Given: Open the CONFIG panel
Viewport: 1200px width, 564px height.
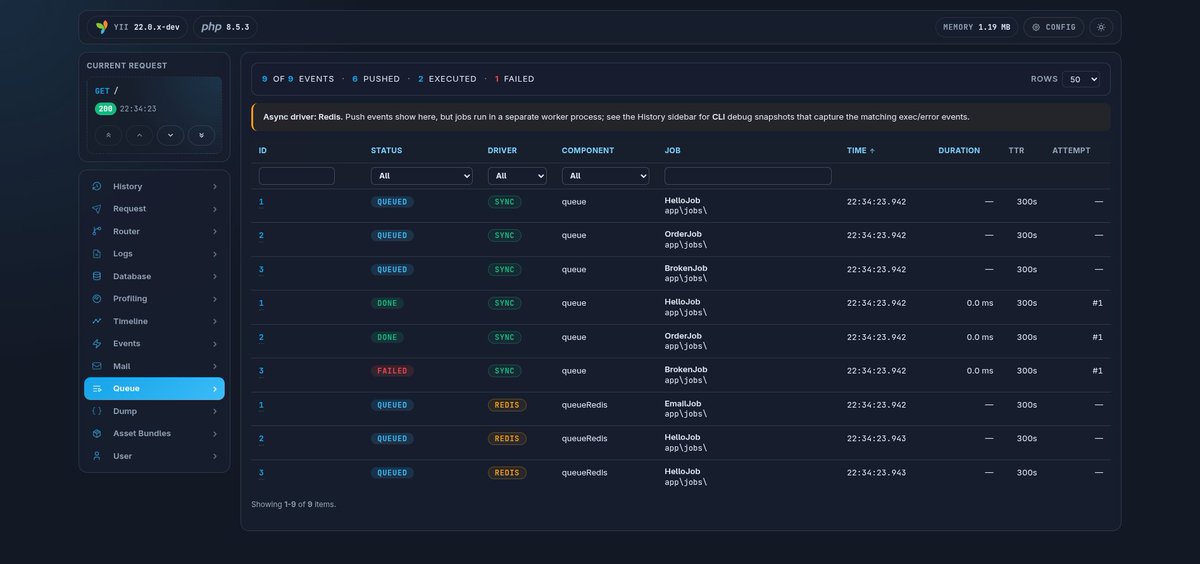Looking at the screenshot, I should [1054, 27].
